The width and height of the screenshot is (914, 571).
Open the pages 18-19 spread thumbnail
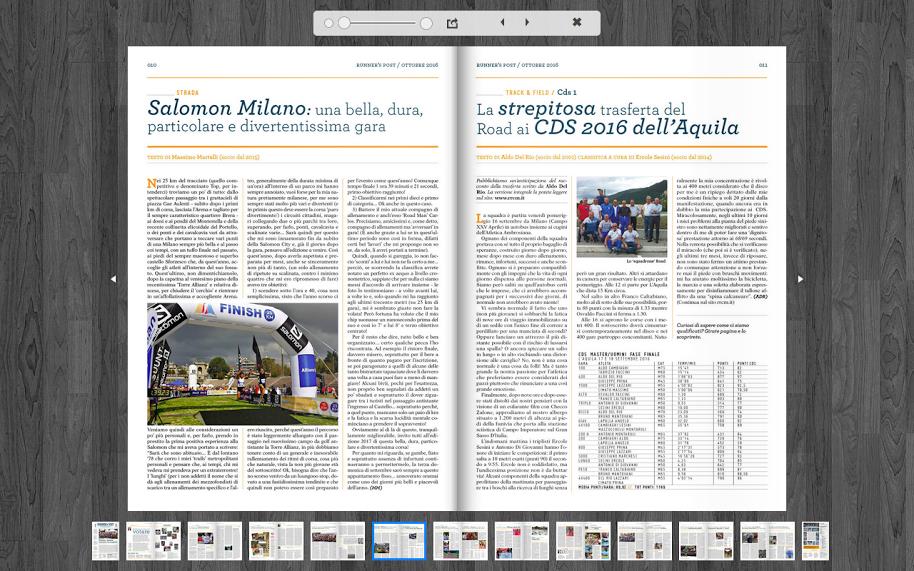645,541
